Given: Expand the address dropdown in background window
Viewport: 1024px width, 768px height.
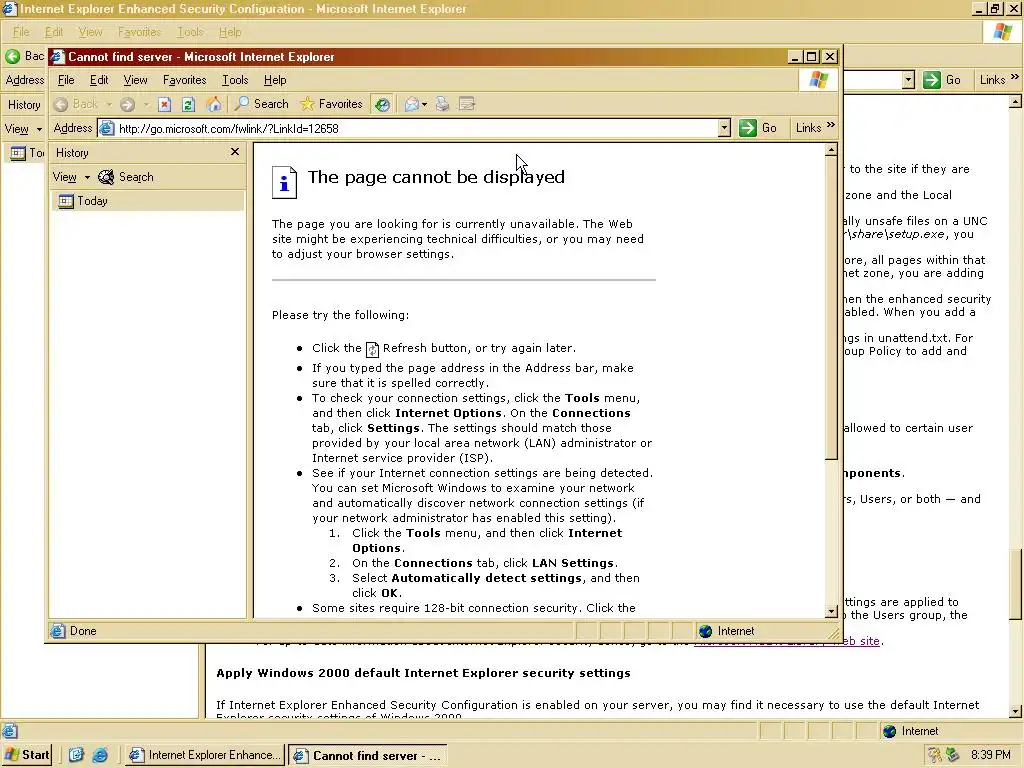Looking at the screenshot, I should (x=908, y=80).
